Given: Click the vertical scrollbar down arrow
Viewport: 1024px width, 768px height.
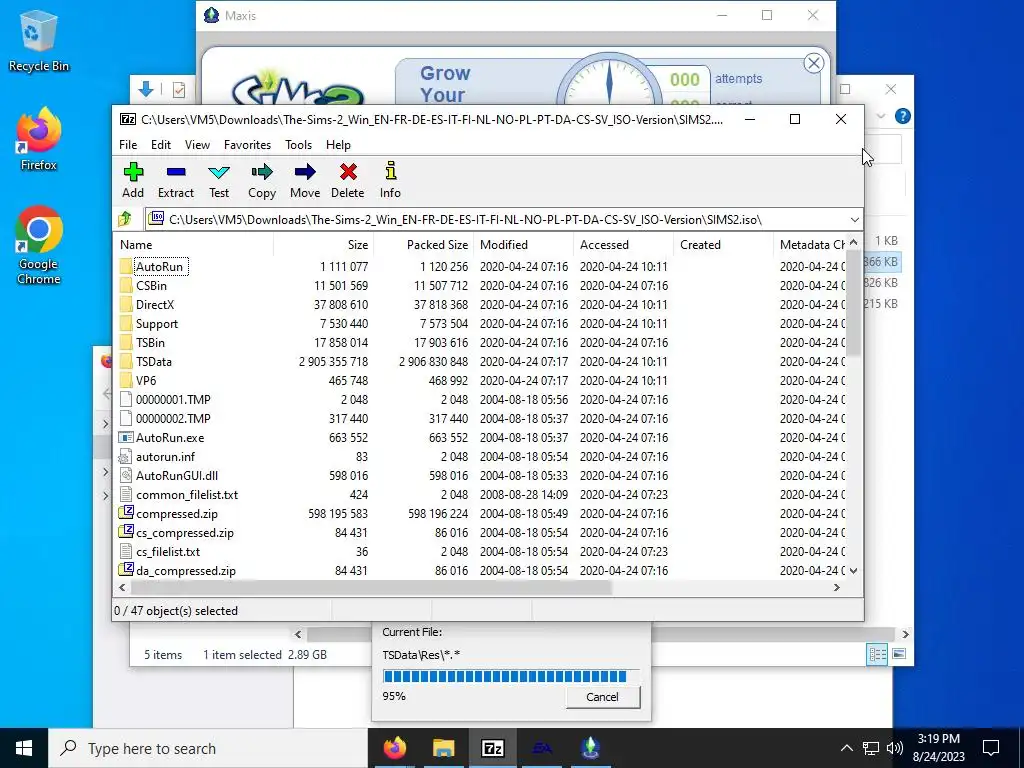Looking at the screenshot, I should point(853,571).
